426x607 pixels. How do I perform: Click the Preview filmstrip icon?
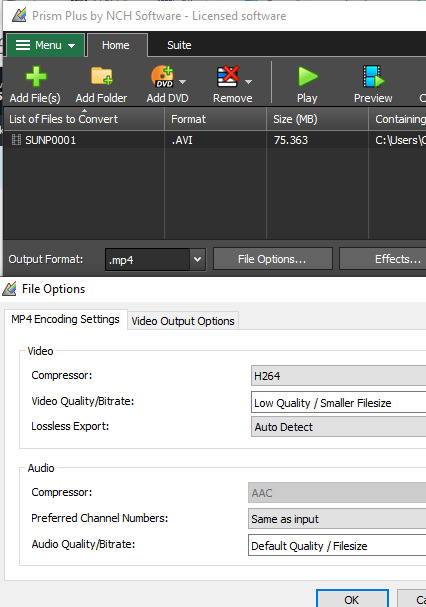click(x=373, y=76)
